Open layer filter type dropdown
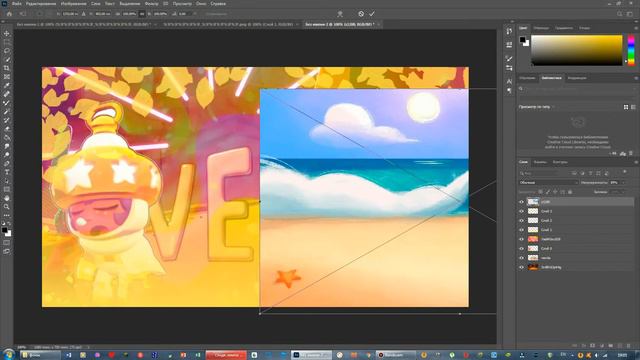 point(541,173)
